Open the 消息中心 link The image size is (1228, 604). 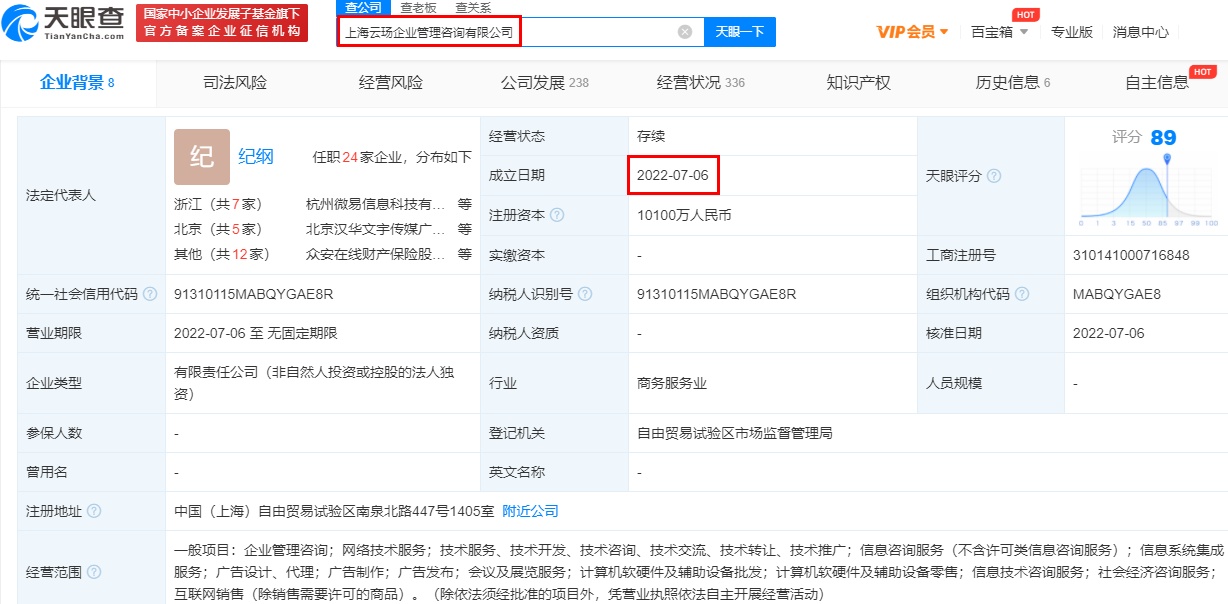[x=1141, y=32]
